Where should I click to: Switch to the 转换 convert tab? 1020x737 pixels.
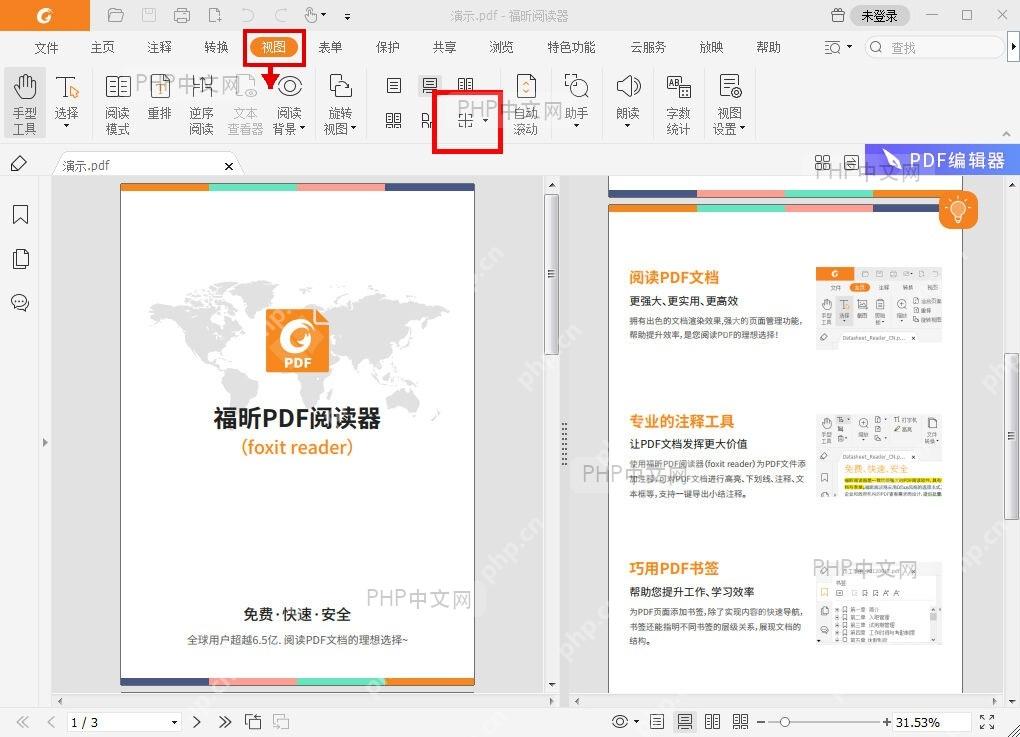(216, 47)
